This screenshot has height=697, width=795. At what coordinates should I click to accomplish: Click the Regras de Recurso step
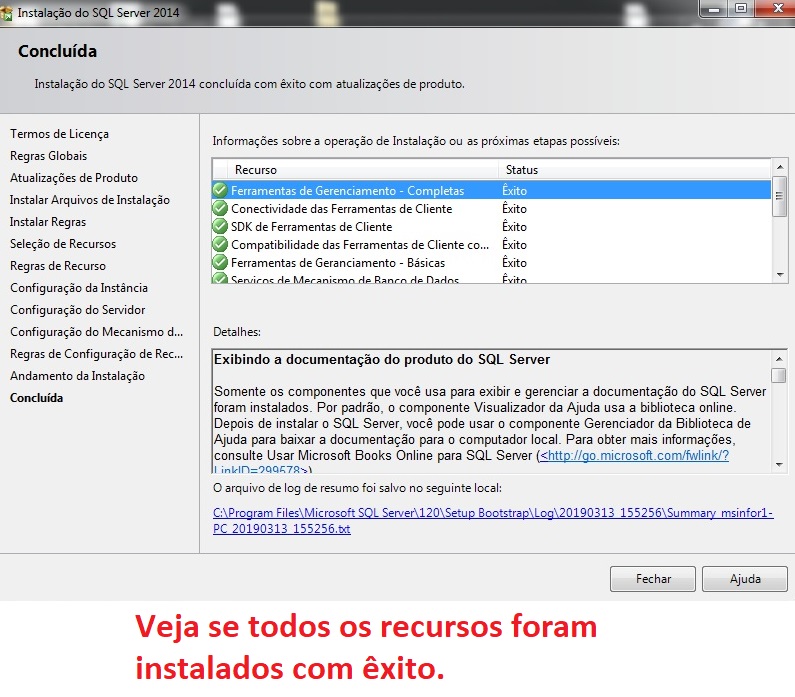click(58, 266)
